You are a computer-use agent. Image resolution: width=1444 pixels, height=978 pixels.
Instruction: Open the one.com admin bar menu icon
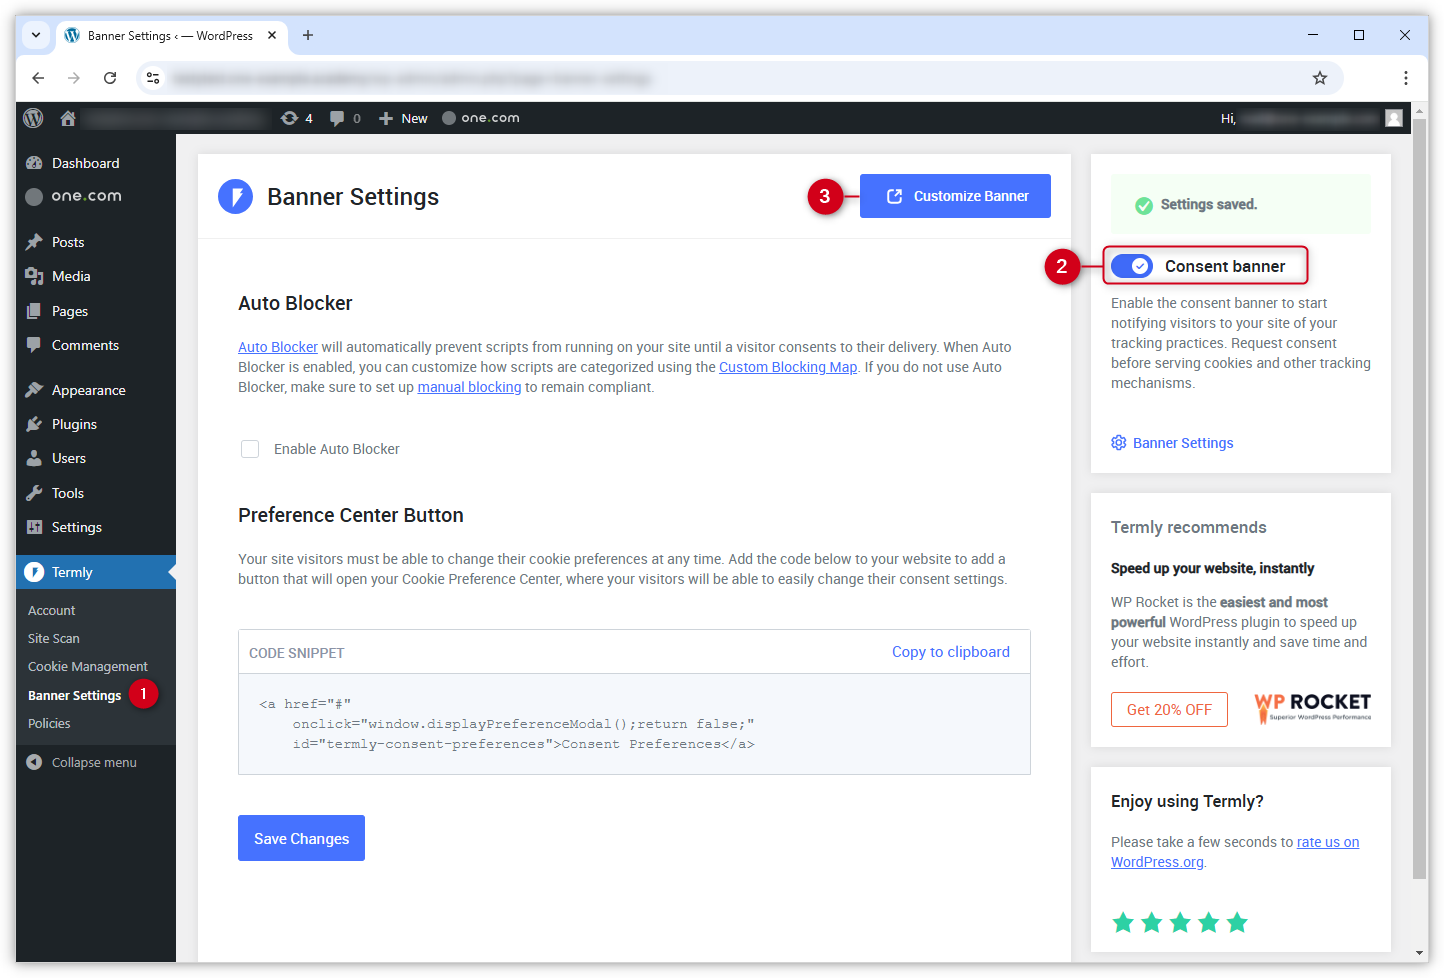click(448, 118)
